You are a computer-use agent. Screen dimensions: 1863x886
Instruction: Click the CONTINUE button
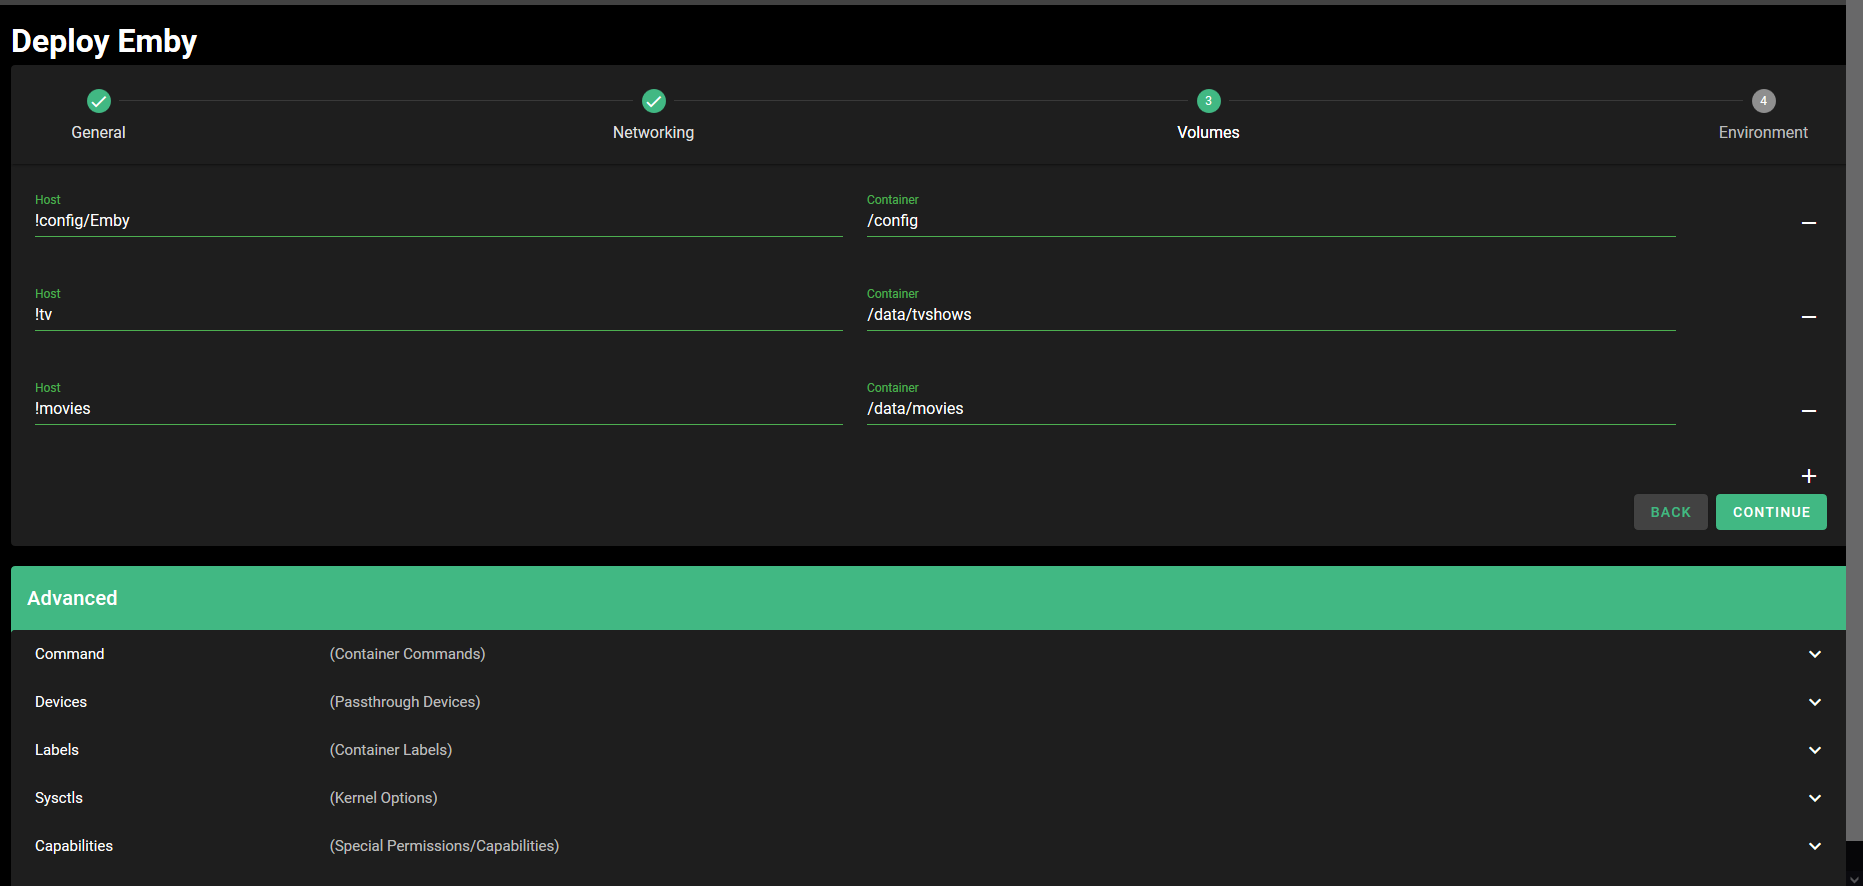click(x=1771, y=512)
